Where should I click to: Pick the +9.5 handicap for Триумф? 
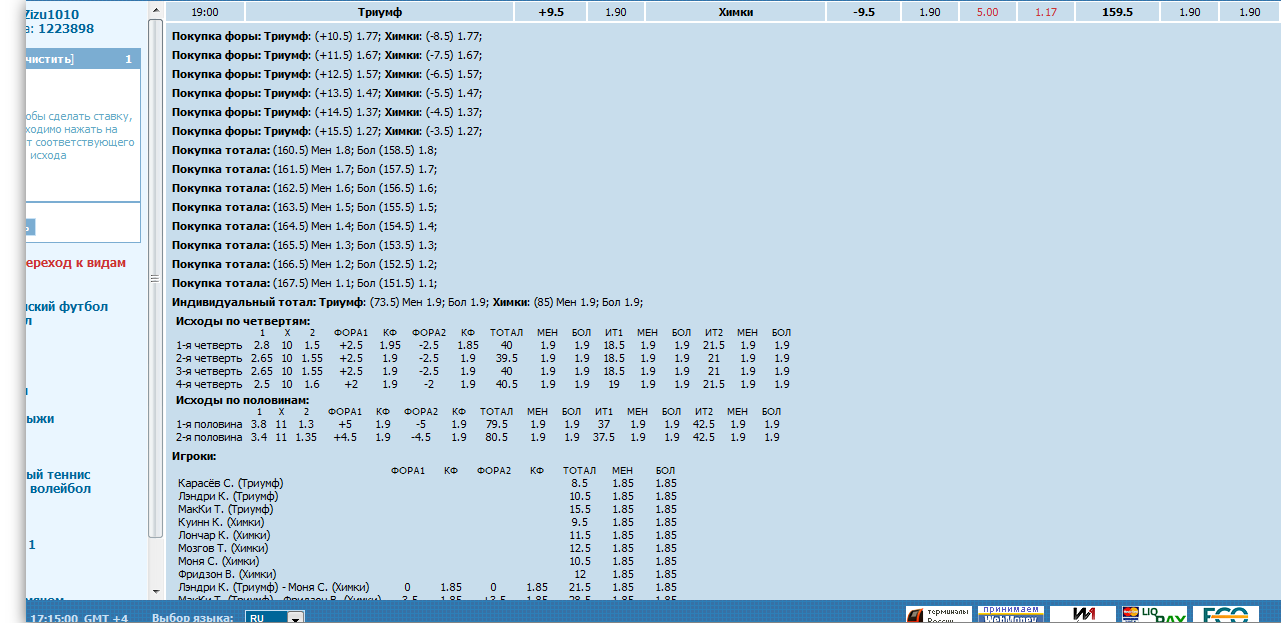(551, 12)
